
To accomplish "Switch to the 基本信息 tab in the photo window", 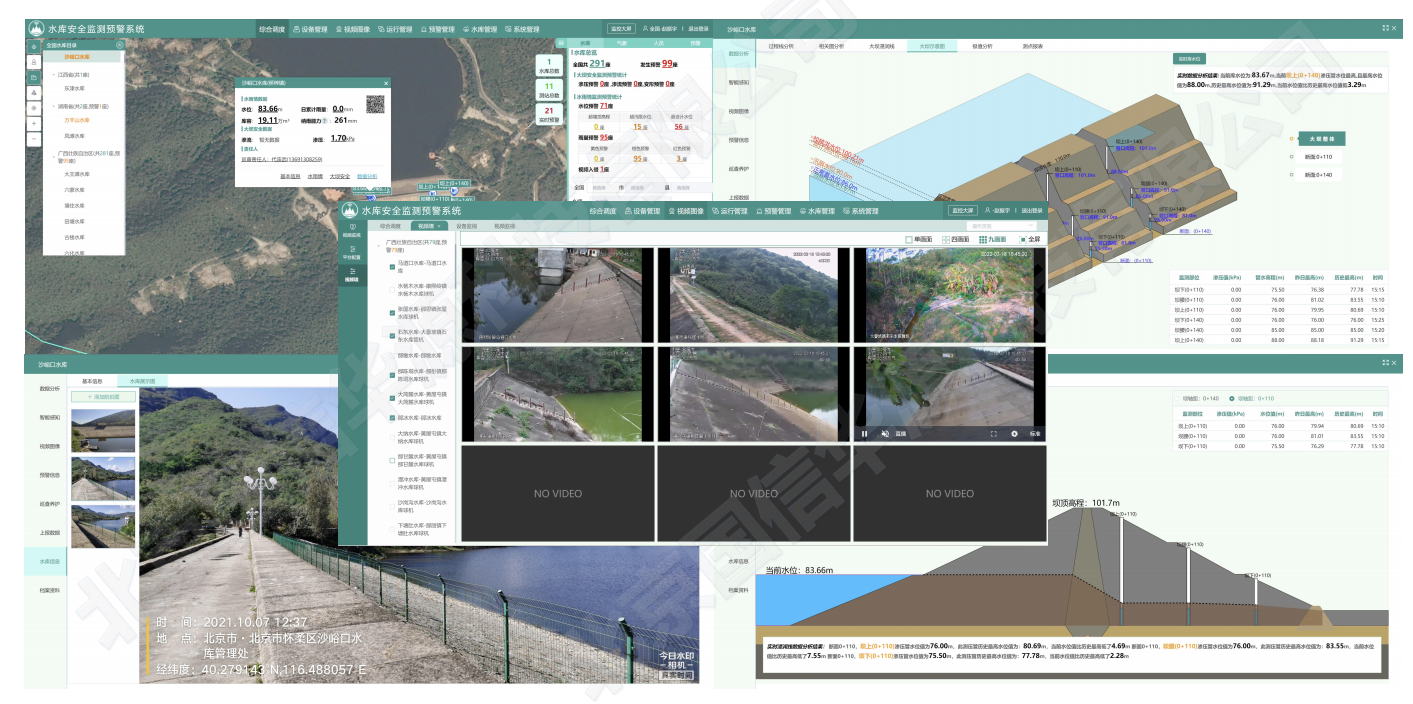I will (x=92, y=381).
